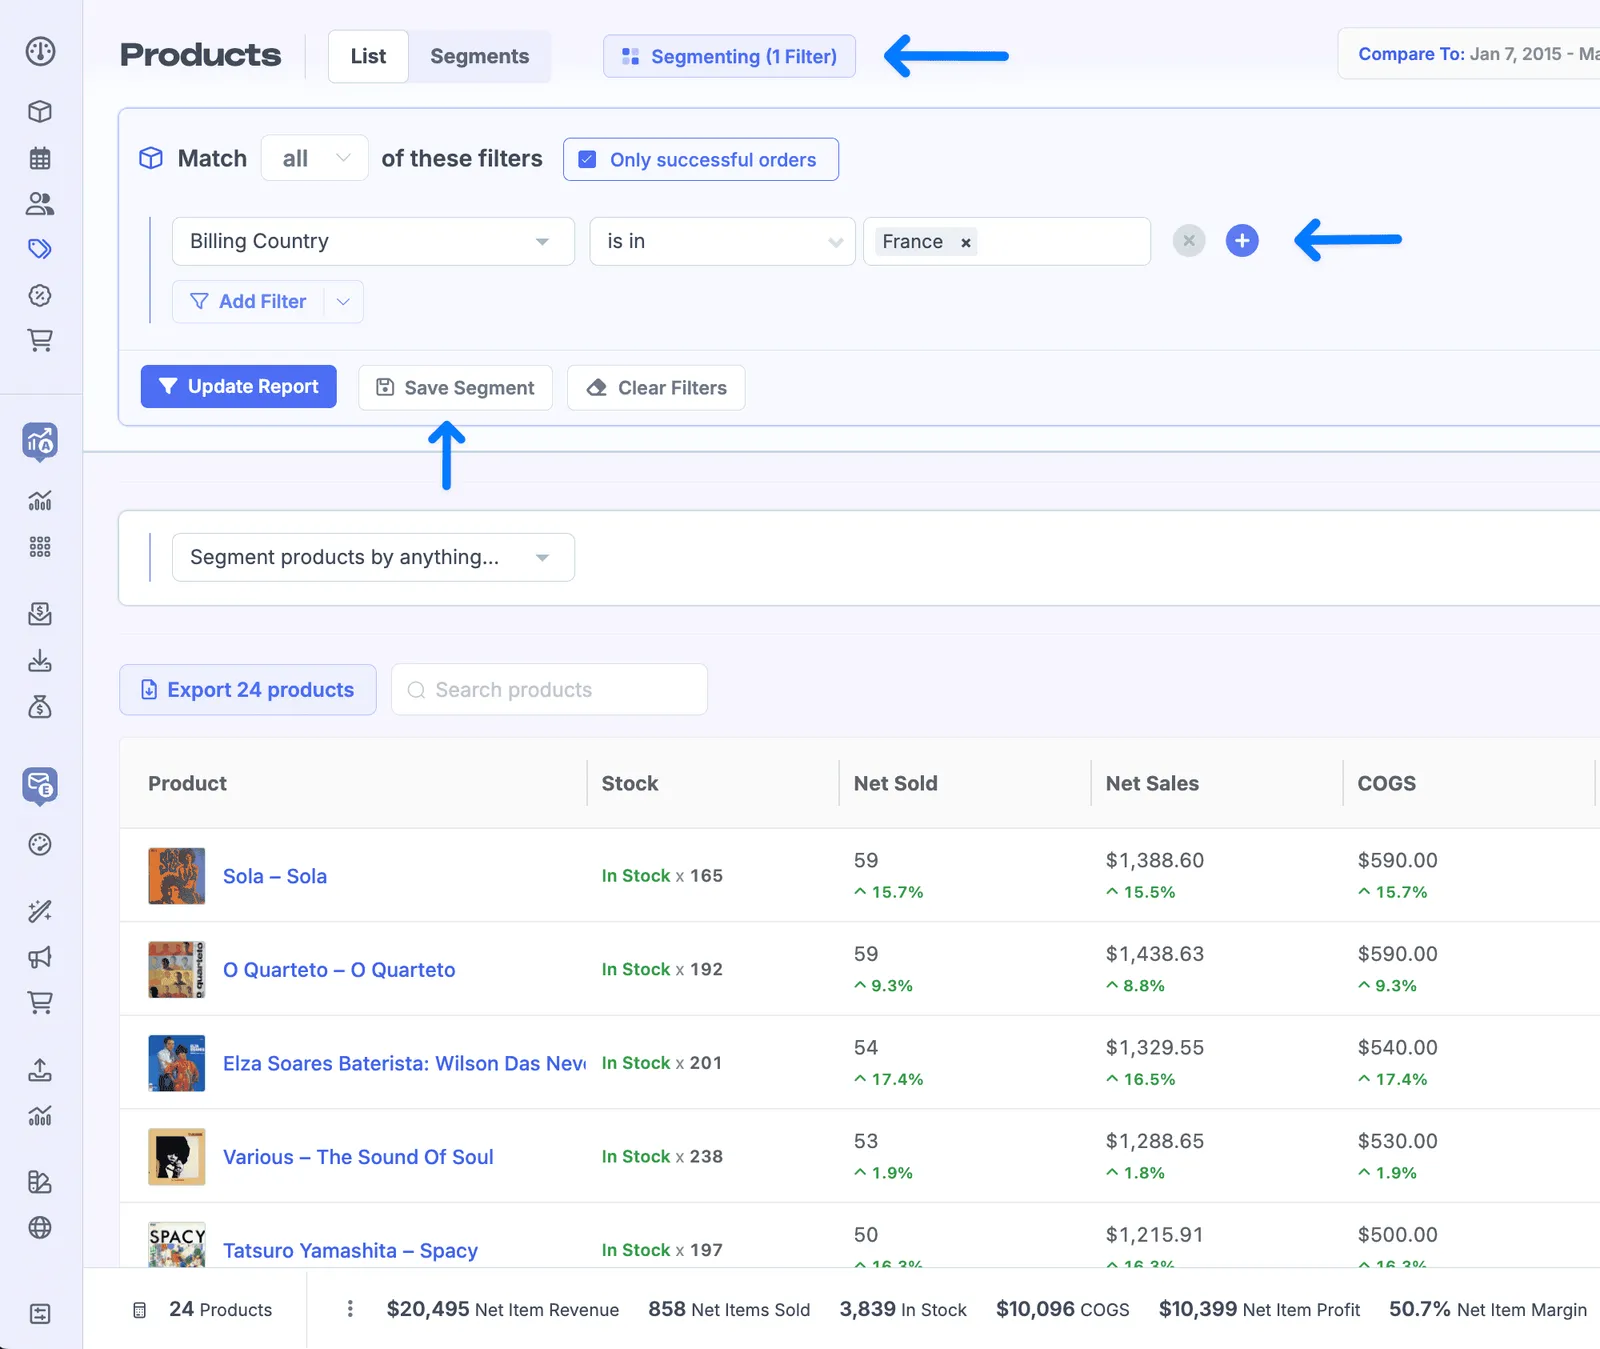Open the upper shopping cart icon in sidebar
The height and width of the screenshot is (1349, 1600).
(x=40, y=340)
